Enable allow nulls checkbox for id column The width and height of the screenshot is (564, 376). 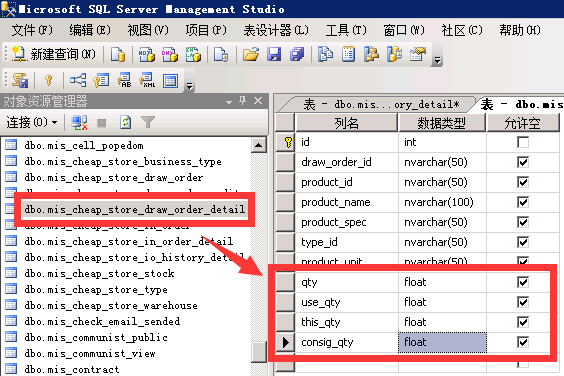(523, 142)
